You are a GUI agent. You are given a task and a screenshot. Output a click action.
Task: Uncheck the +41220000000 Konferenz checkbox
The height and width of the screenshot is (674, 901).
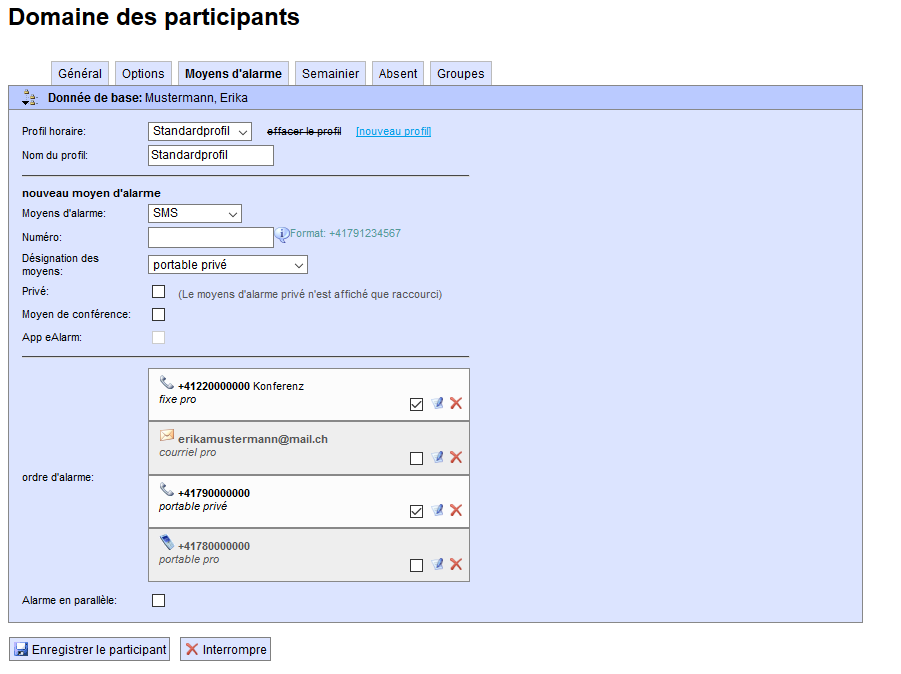tap(416, 404)
